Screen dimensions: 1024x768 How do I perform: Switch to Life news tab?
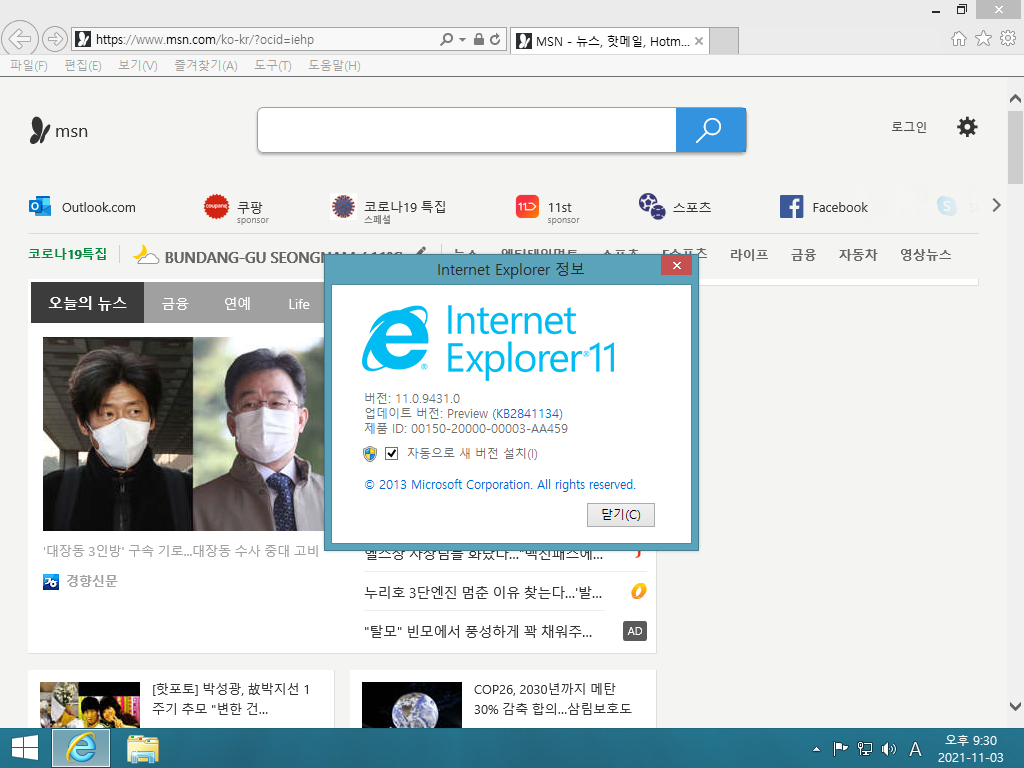pos(298,304)
